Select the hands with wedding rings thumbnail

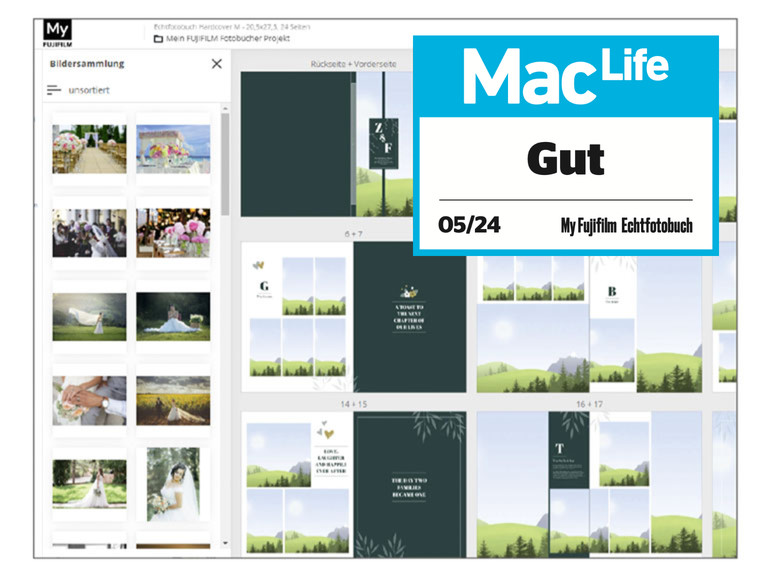pos(89,401)
